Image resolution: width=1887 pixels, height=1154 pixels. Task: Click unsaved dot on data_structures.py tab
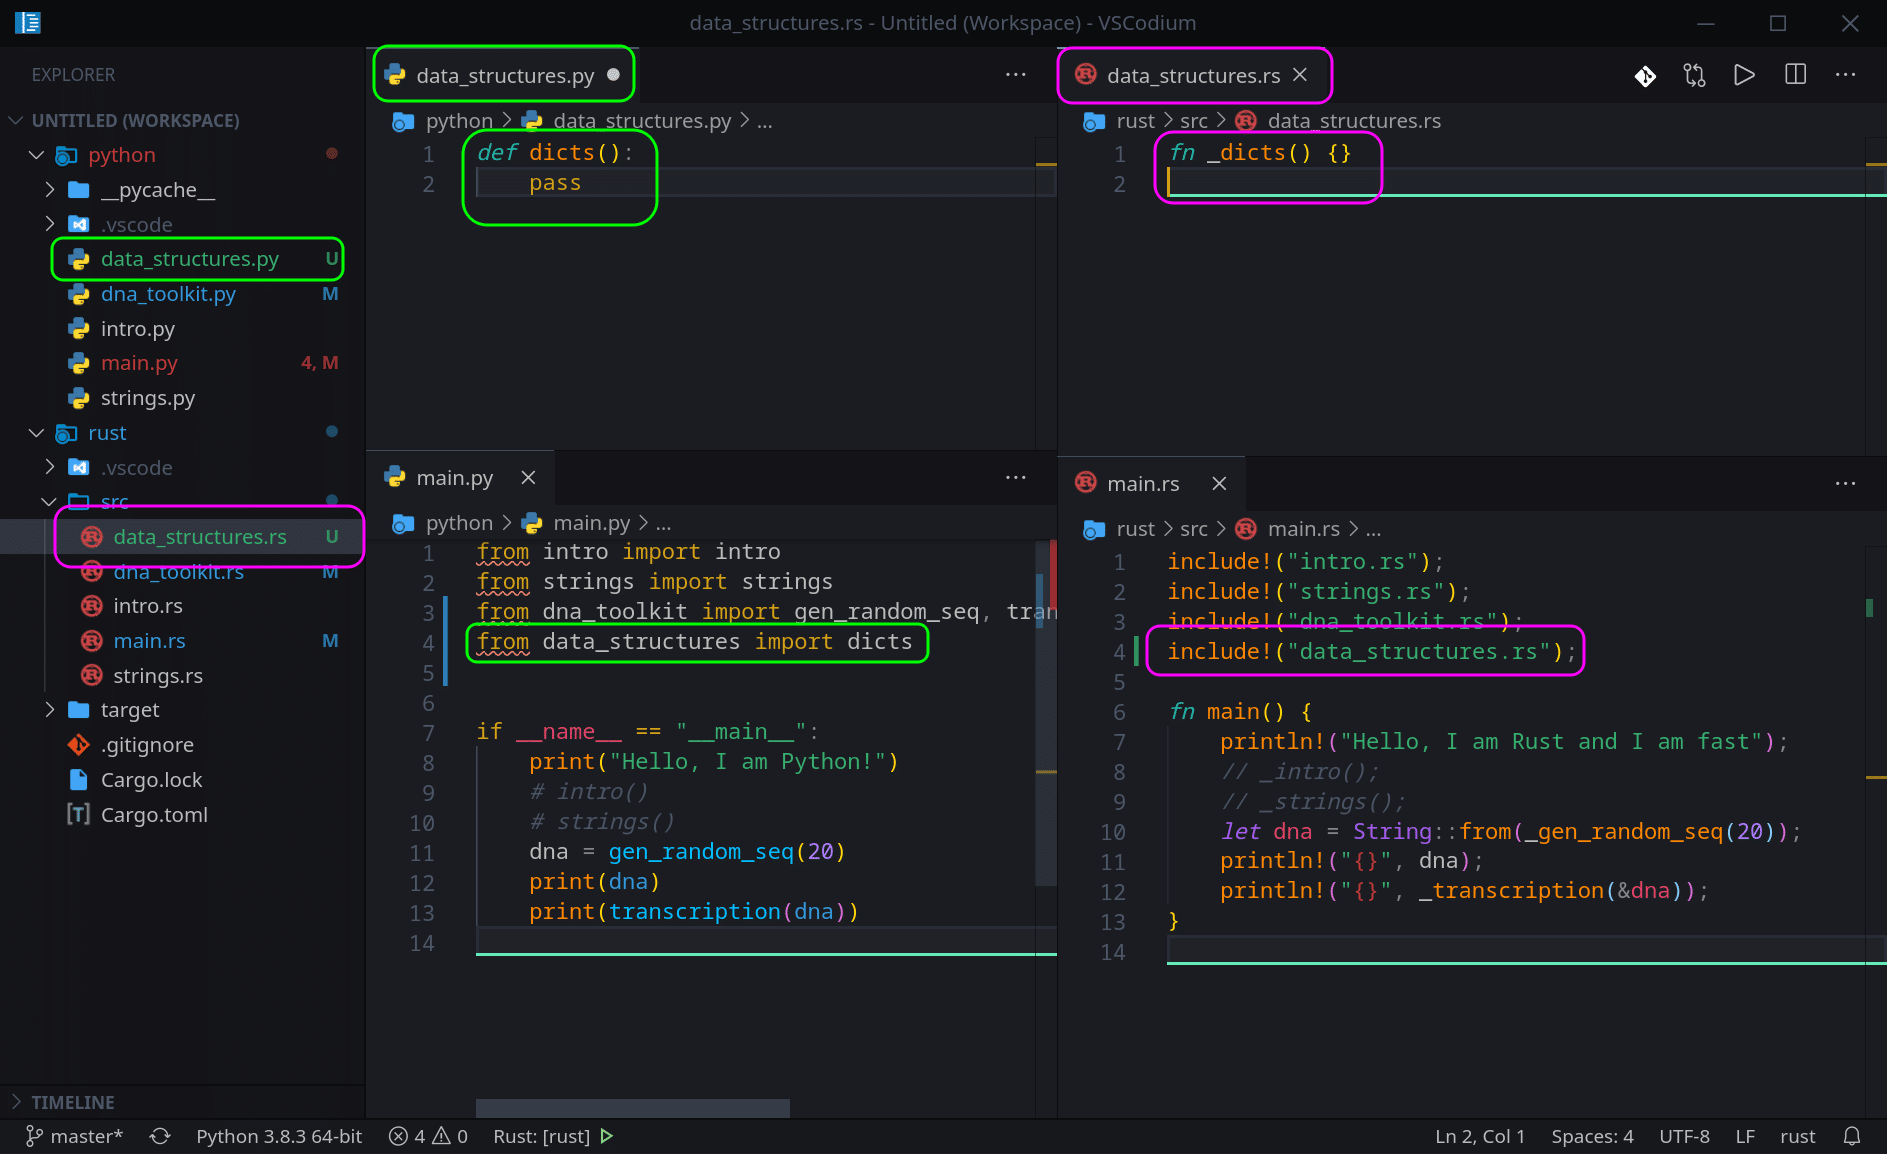coord(613,75)
